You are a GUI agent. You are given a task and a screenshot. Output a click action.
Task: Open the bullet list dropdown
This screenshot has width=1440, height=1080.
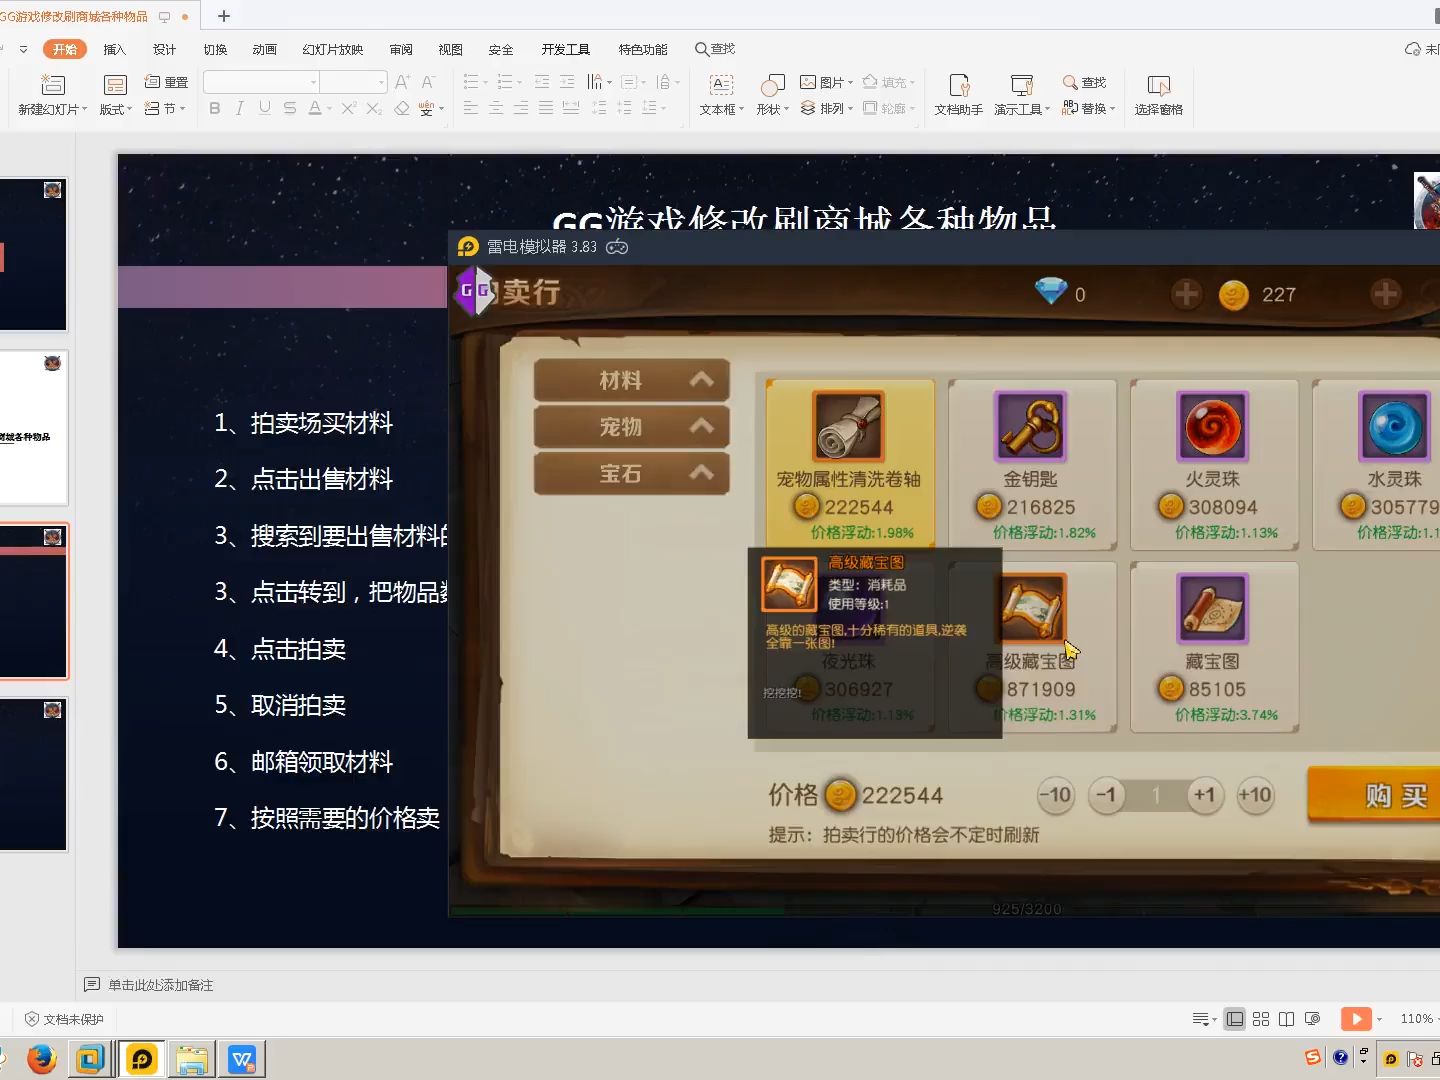pos(475,82)
